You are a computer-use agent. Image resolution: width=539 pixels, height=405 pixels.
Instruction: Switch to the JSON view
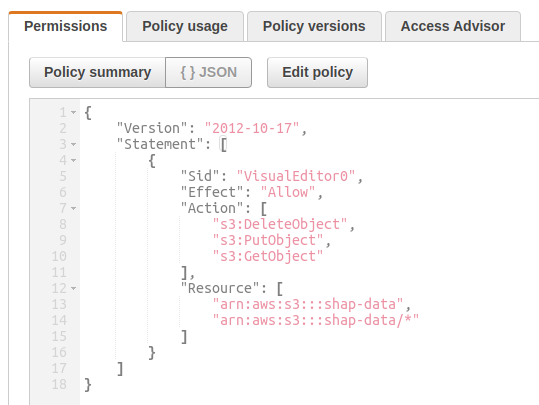pos(208,73)
